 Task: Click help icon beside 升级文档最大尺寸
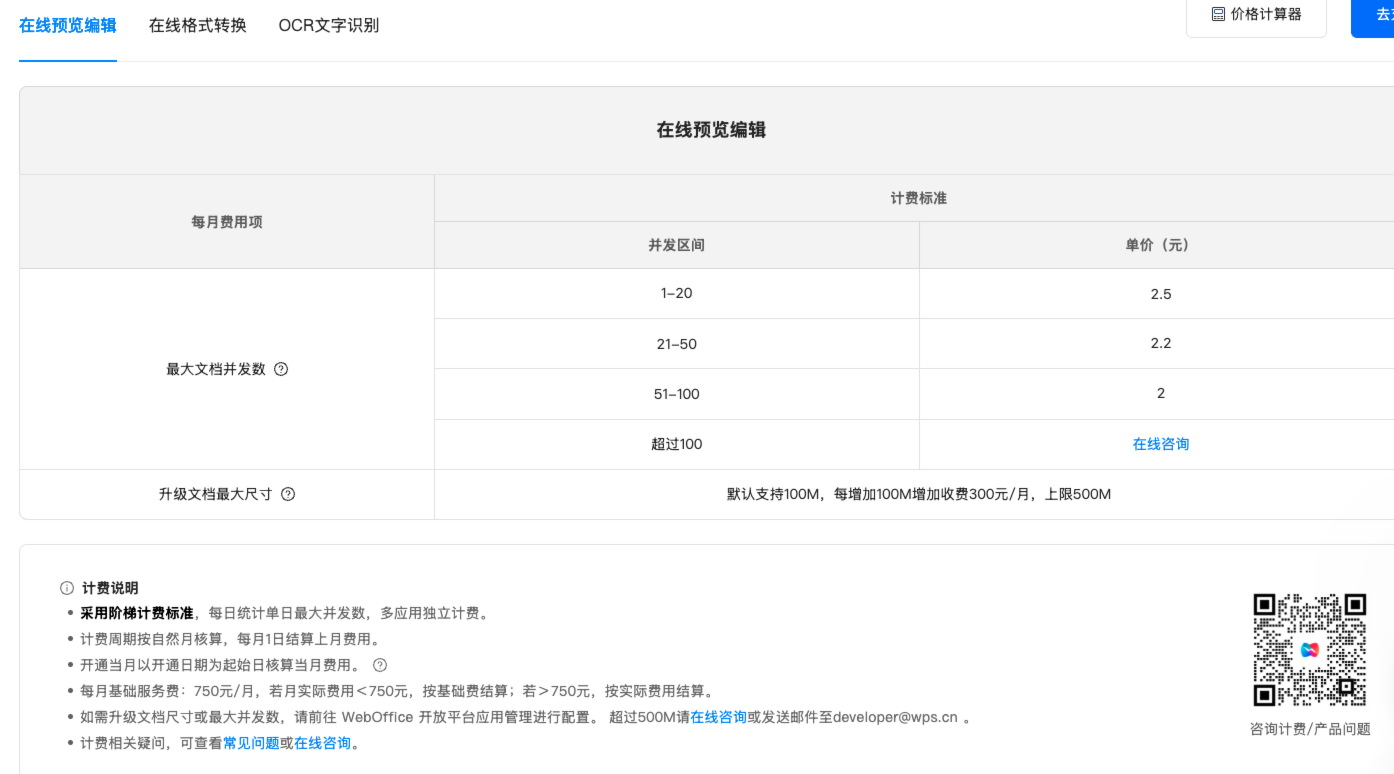[288, 494]
